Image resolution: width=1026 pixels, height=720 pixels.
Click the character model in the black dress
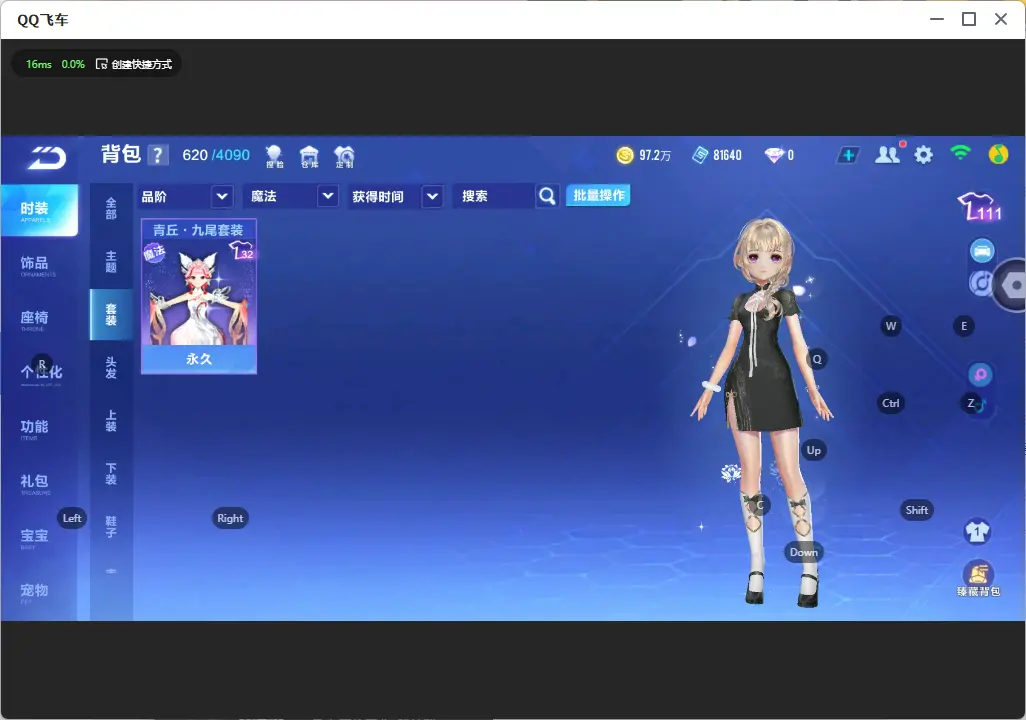pyautogui.click(x=762, y=412)
